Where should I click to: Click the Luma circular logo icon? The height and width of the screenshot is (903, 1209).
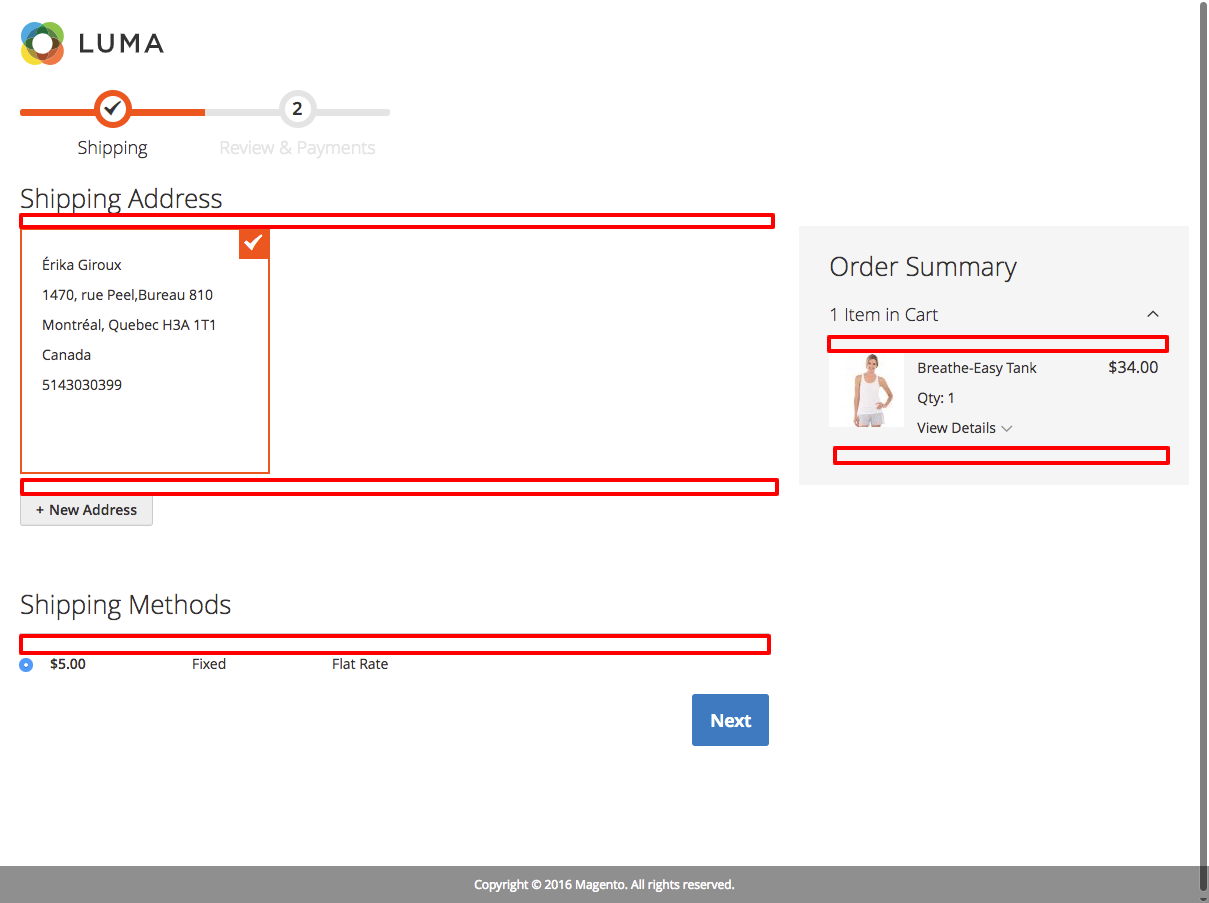pos(42,43)
